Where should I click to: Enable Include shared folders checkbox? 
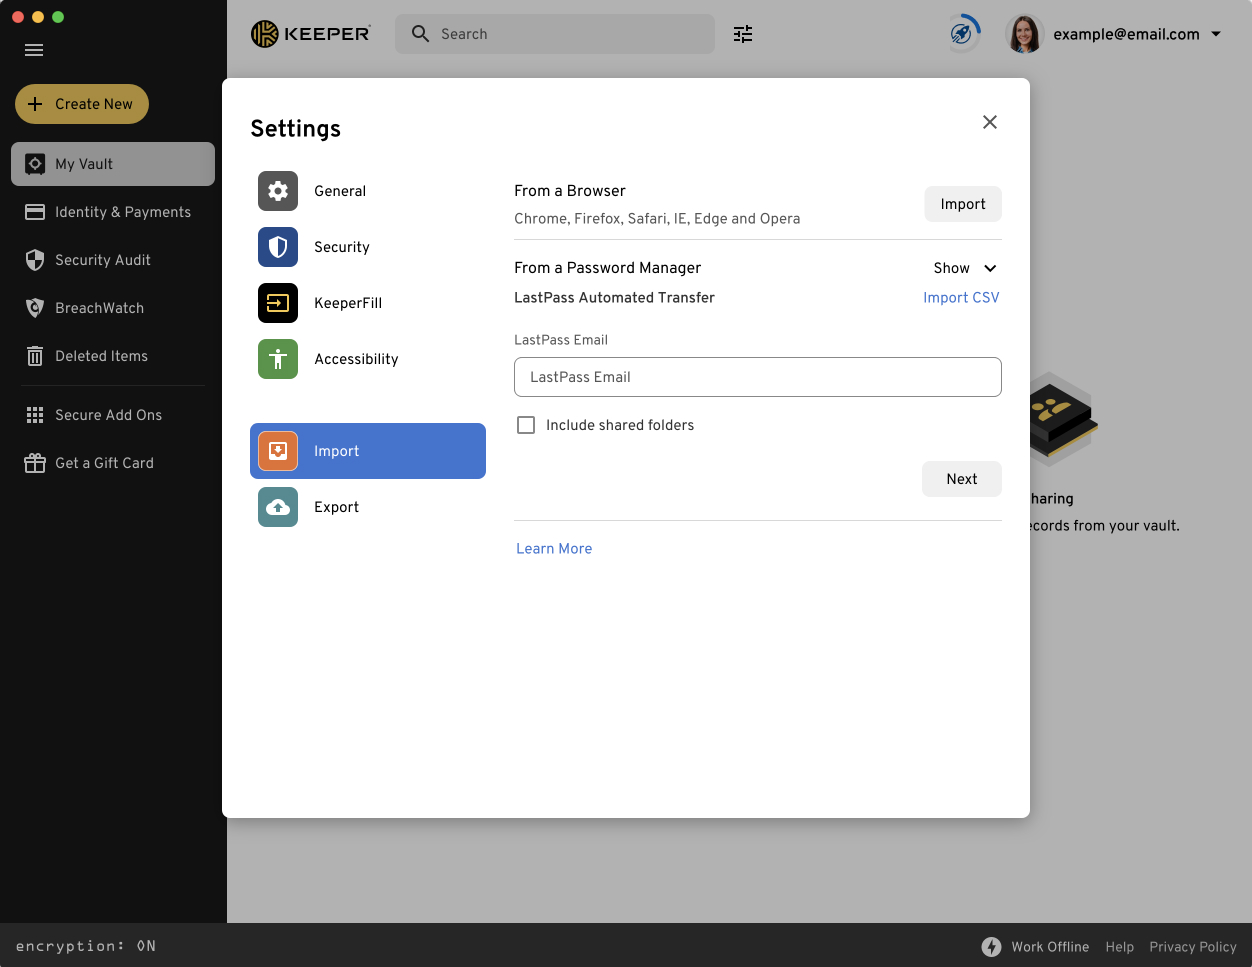[x=526, y=425]
